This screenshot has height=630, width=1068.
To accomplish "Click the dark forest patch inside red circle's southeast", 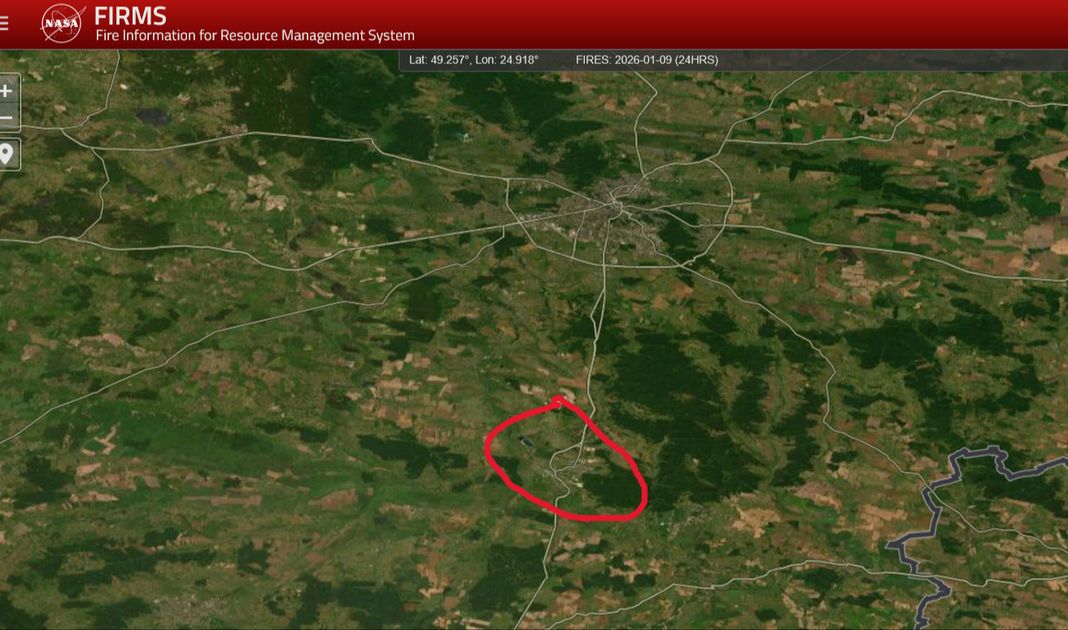I will (x=610, y=490).
